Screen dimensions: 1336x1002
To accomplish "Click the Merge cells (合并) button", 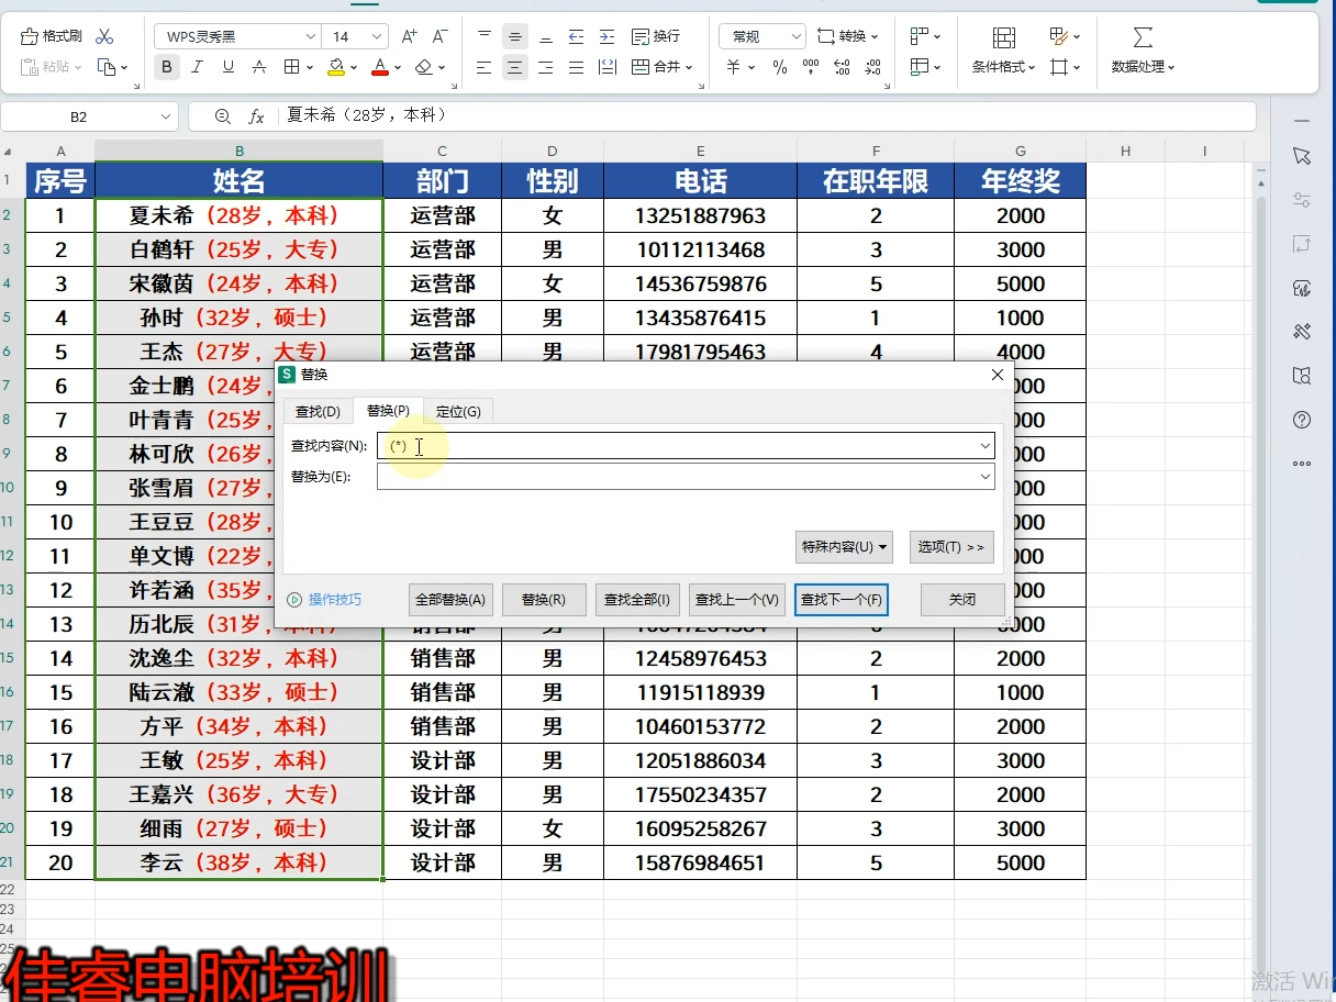I will [x=662, y=67].
